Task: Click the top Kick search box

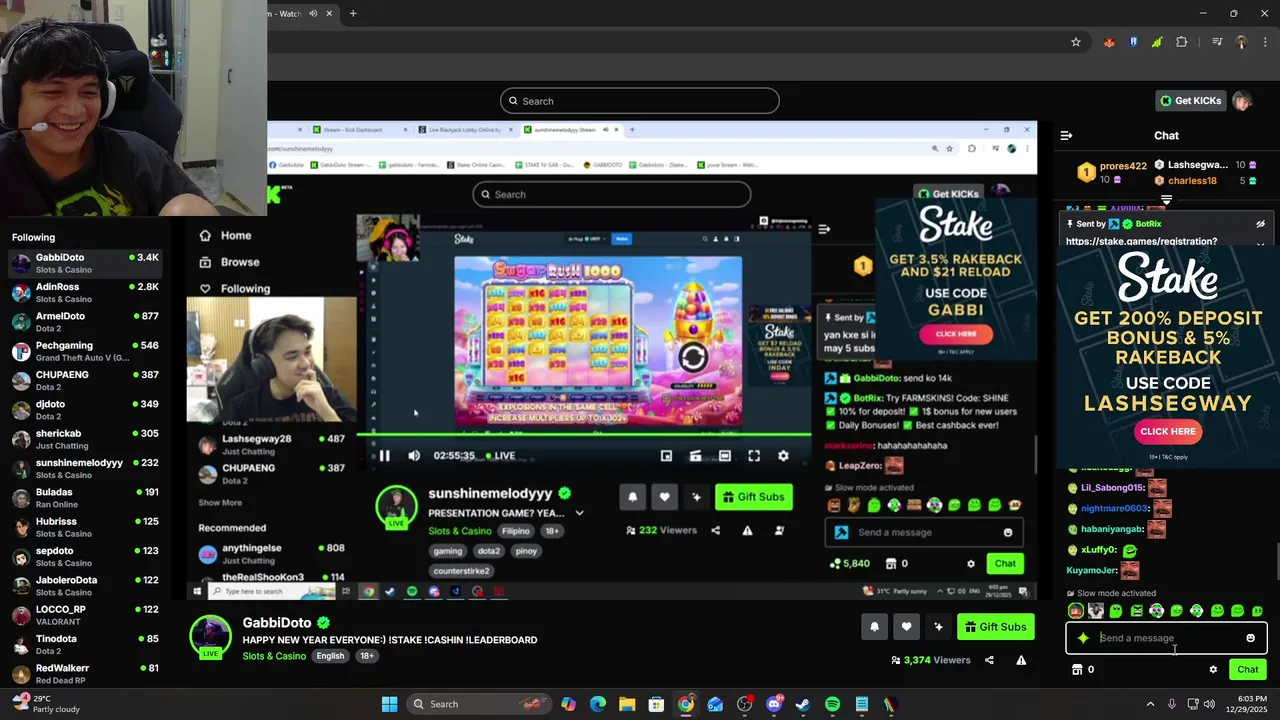Action: (x=640, y=101)
